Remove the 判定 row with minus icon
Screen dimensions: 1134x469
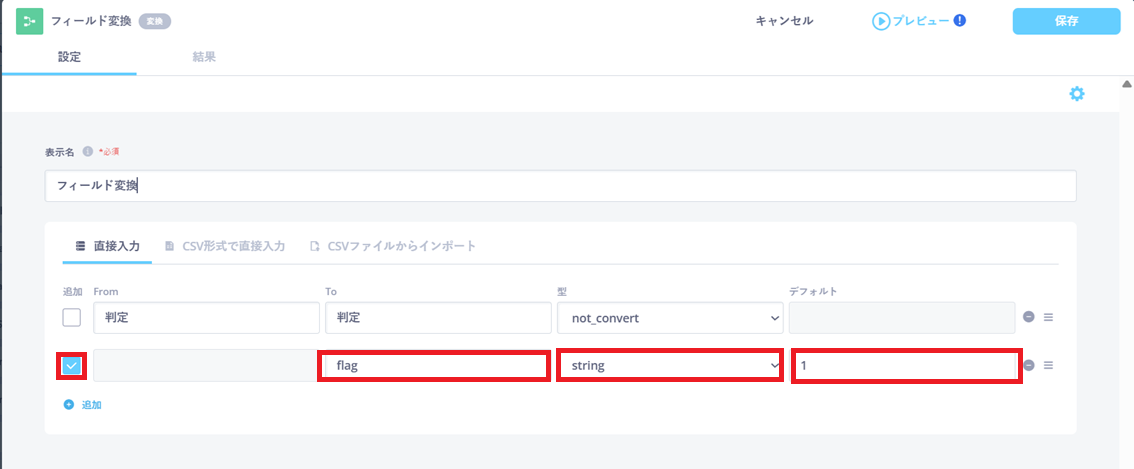pyautogui.click(x=1028, y=318)
